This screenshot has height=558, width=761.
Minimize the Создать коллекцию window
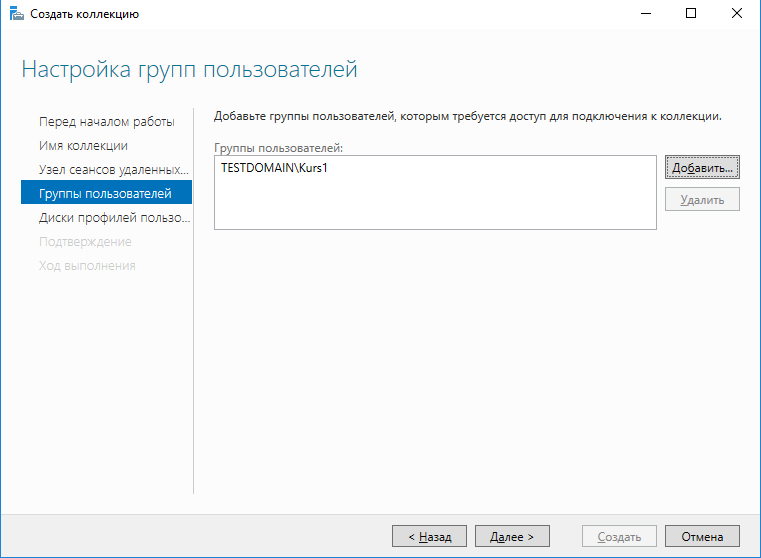[x=645, y=14]
